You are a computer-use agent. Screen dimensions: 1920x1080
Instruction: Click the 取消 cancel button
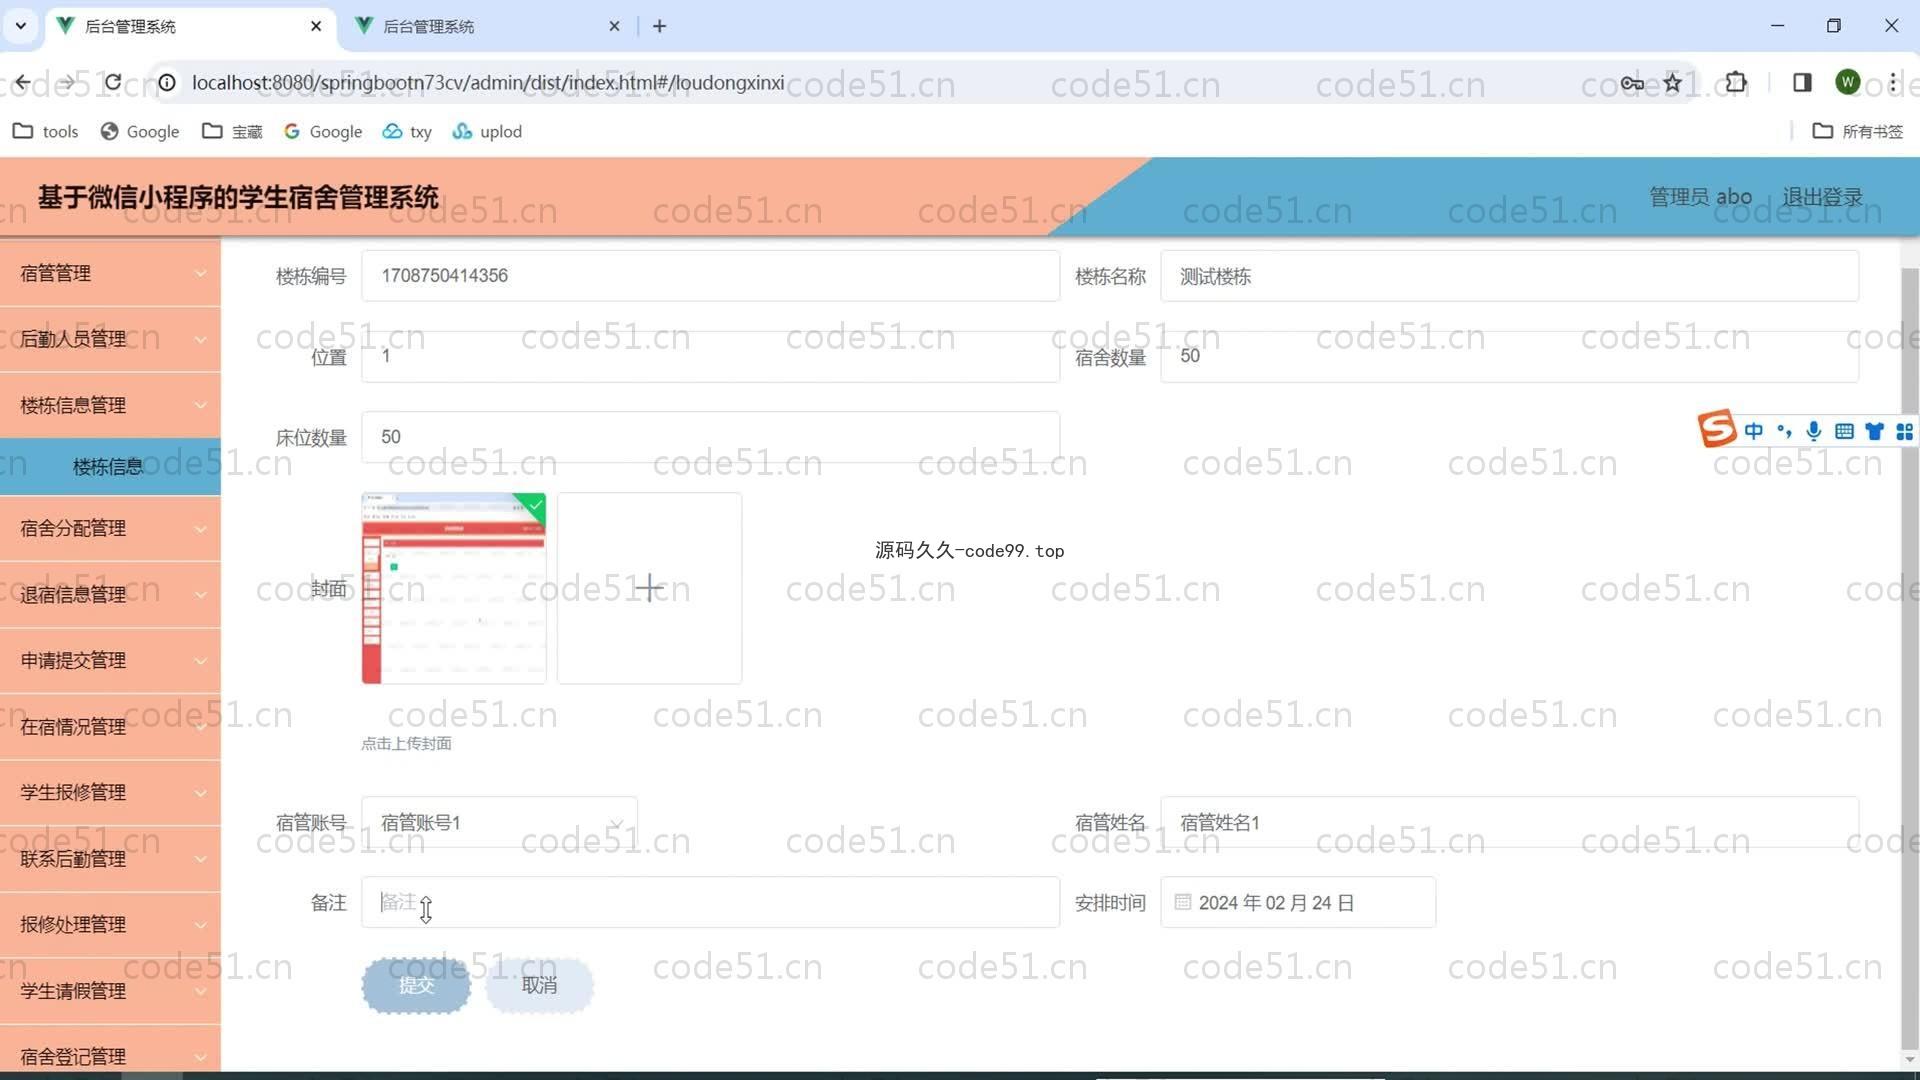539,985
